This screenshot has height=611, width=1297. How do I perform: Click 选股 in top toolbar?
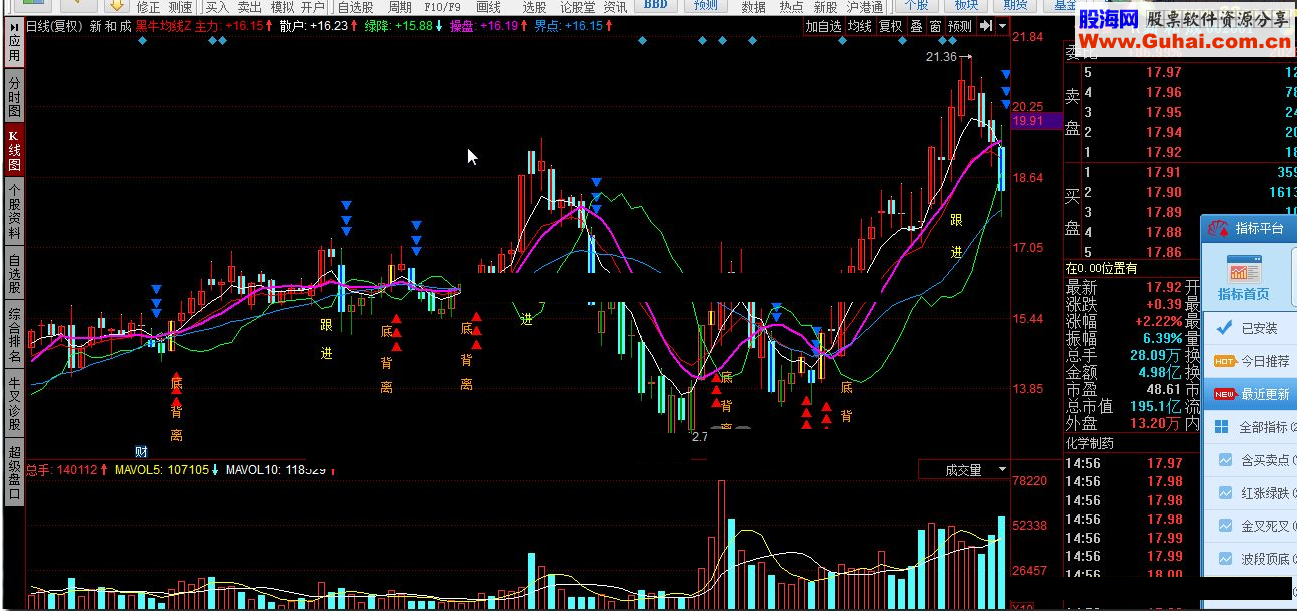point(535,7)
